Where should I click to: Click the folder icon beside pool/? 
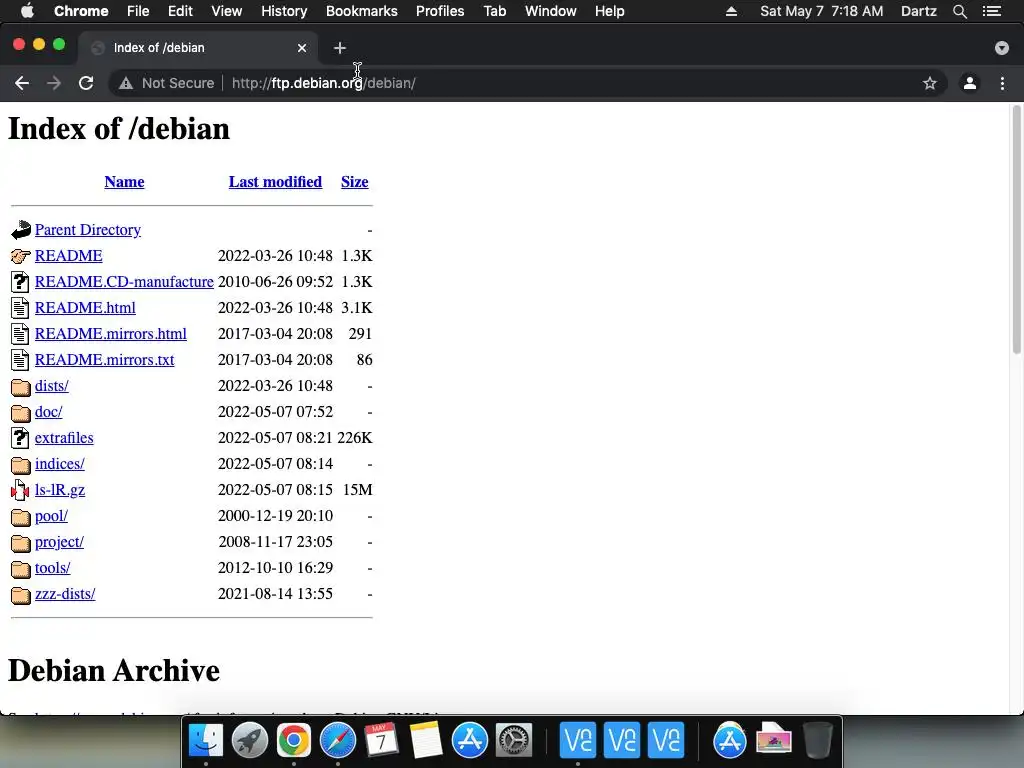click(x=21, y=517)
